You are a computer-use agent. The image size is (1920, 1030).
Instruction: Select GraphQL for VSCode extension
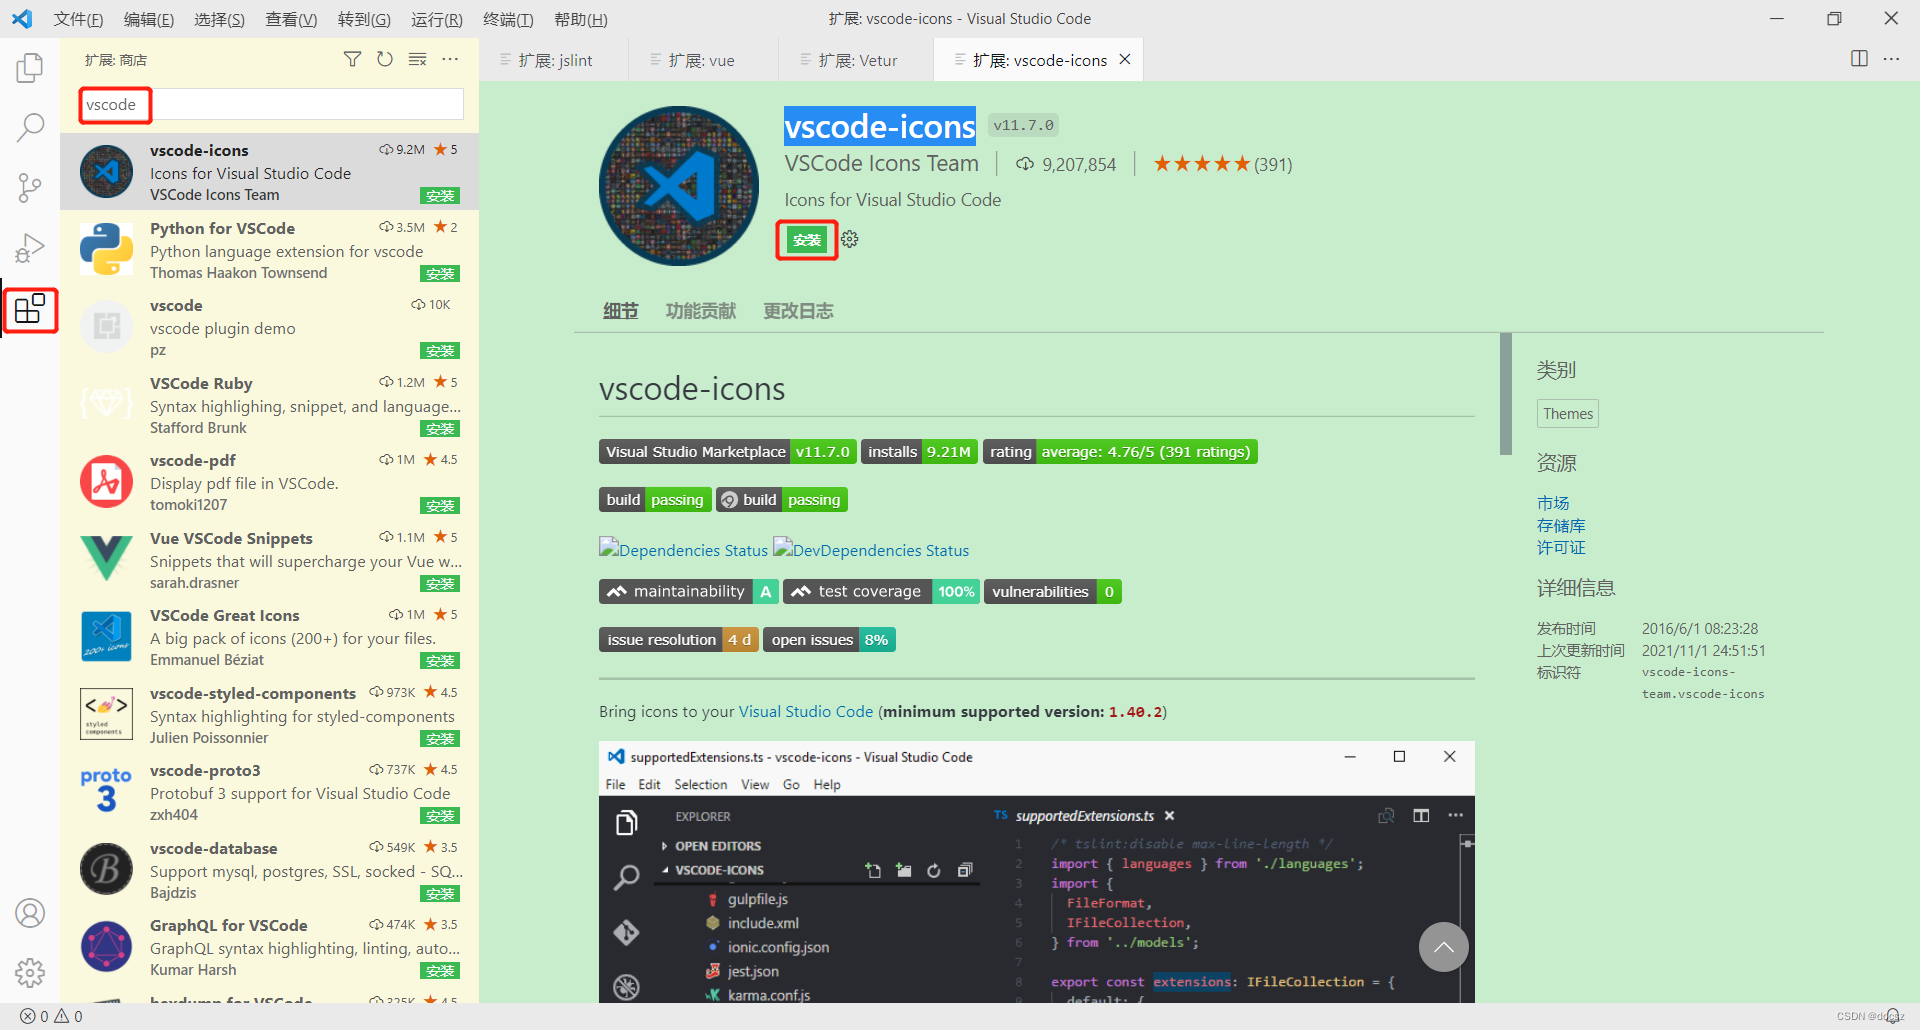tap(269, 947)
